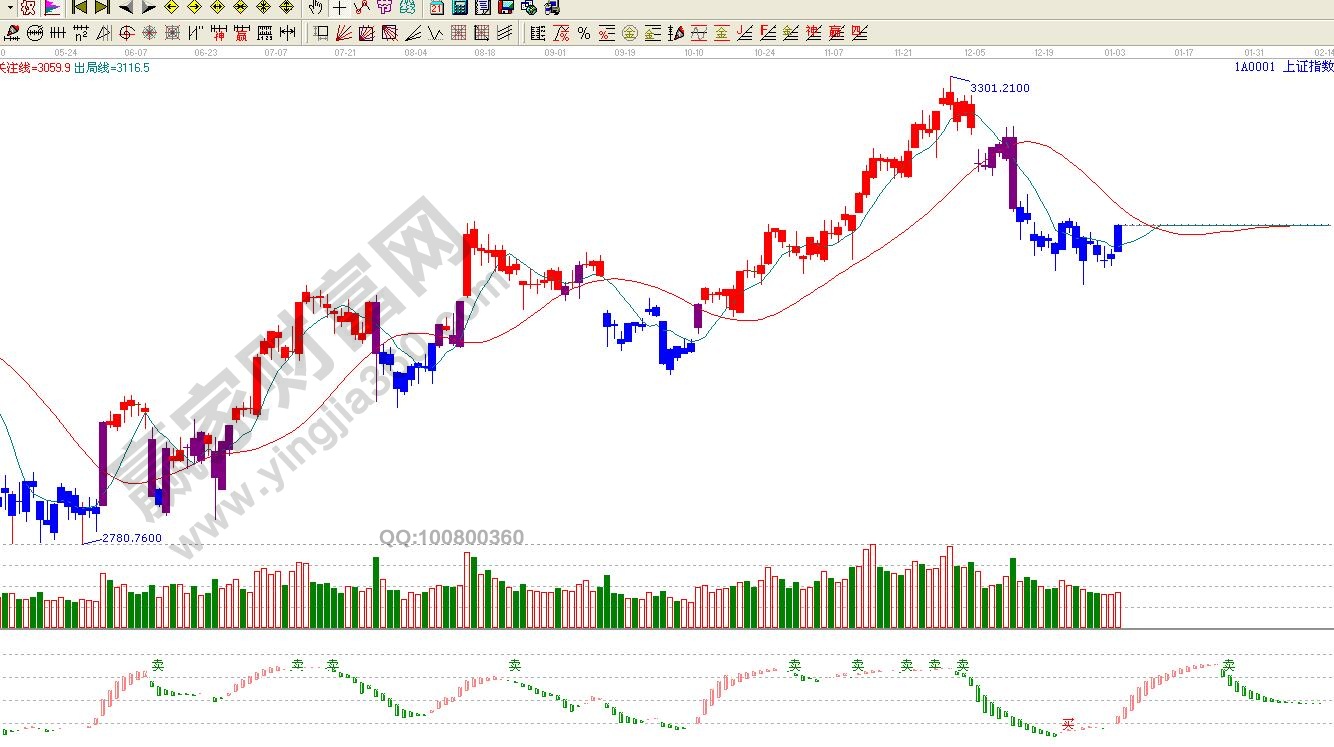This screenshot has height=747, width=1334.
Task: Toggle the crosshair cursor tool
Action: 340,8
